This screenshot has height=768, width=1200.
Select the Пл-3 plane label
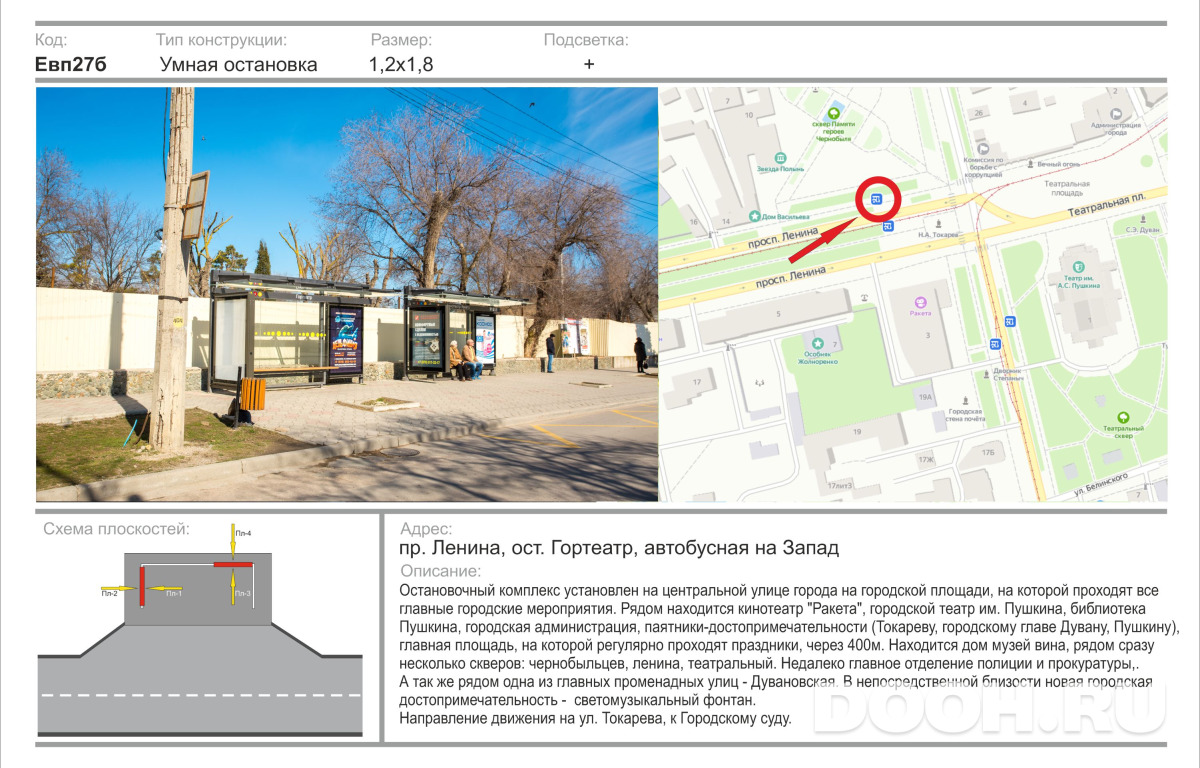click(243, 594)
